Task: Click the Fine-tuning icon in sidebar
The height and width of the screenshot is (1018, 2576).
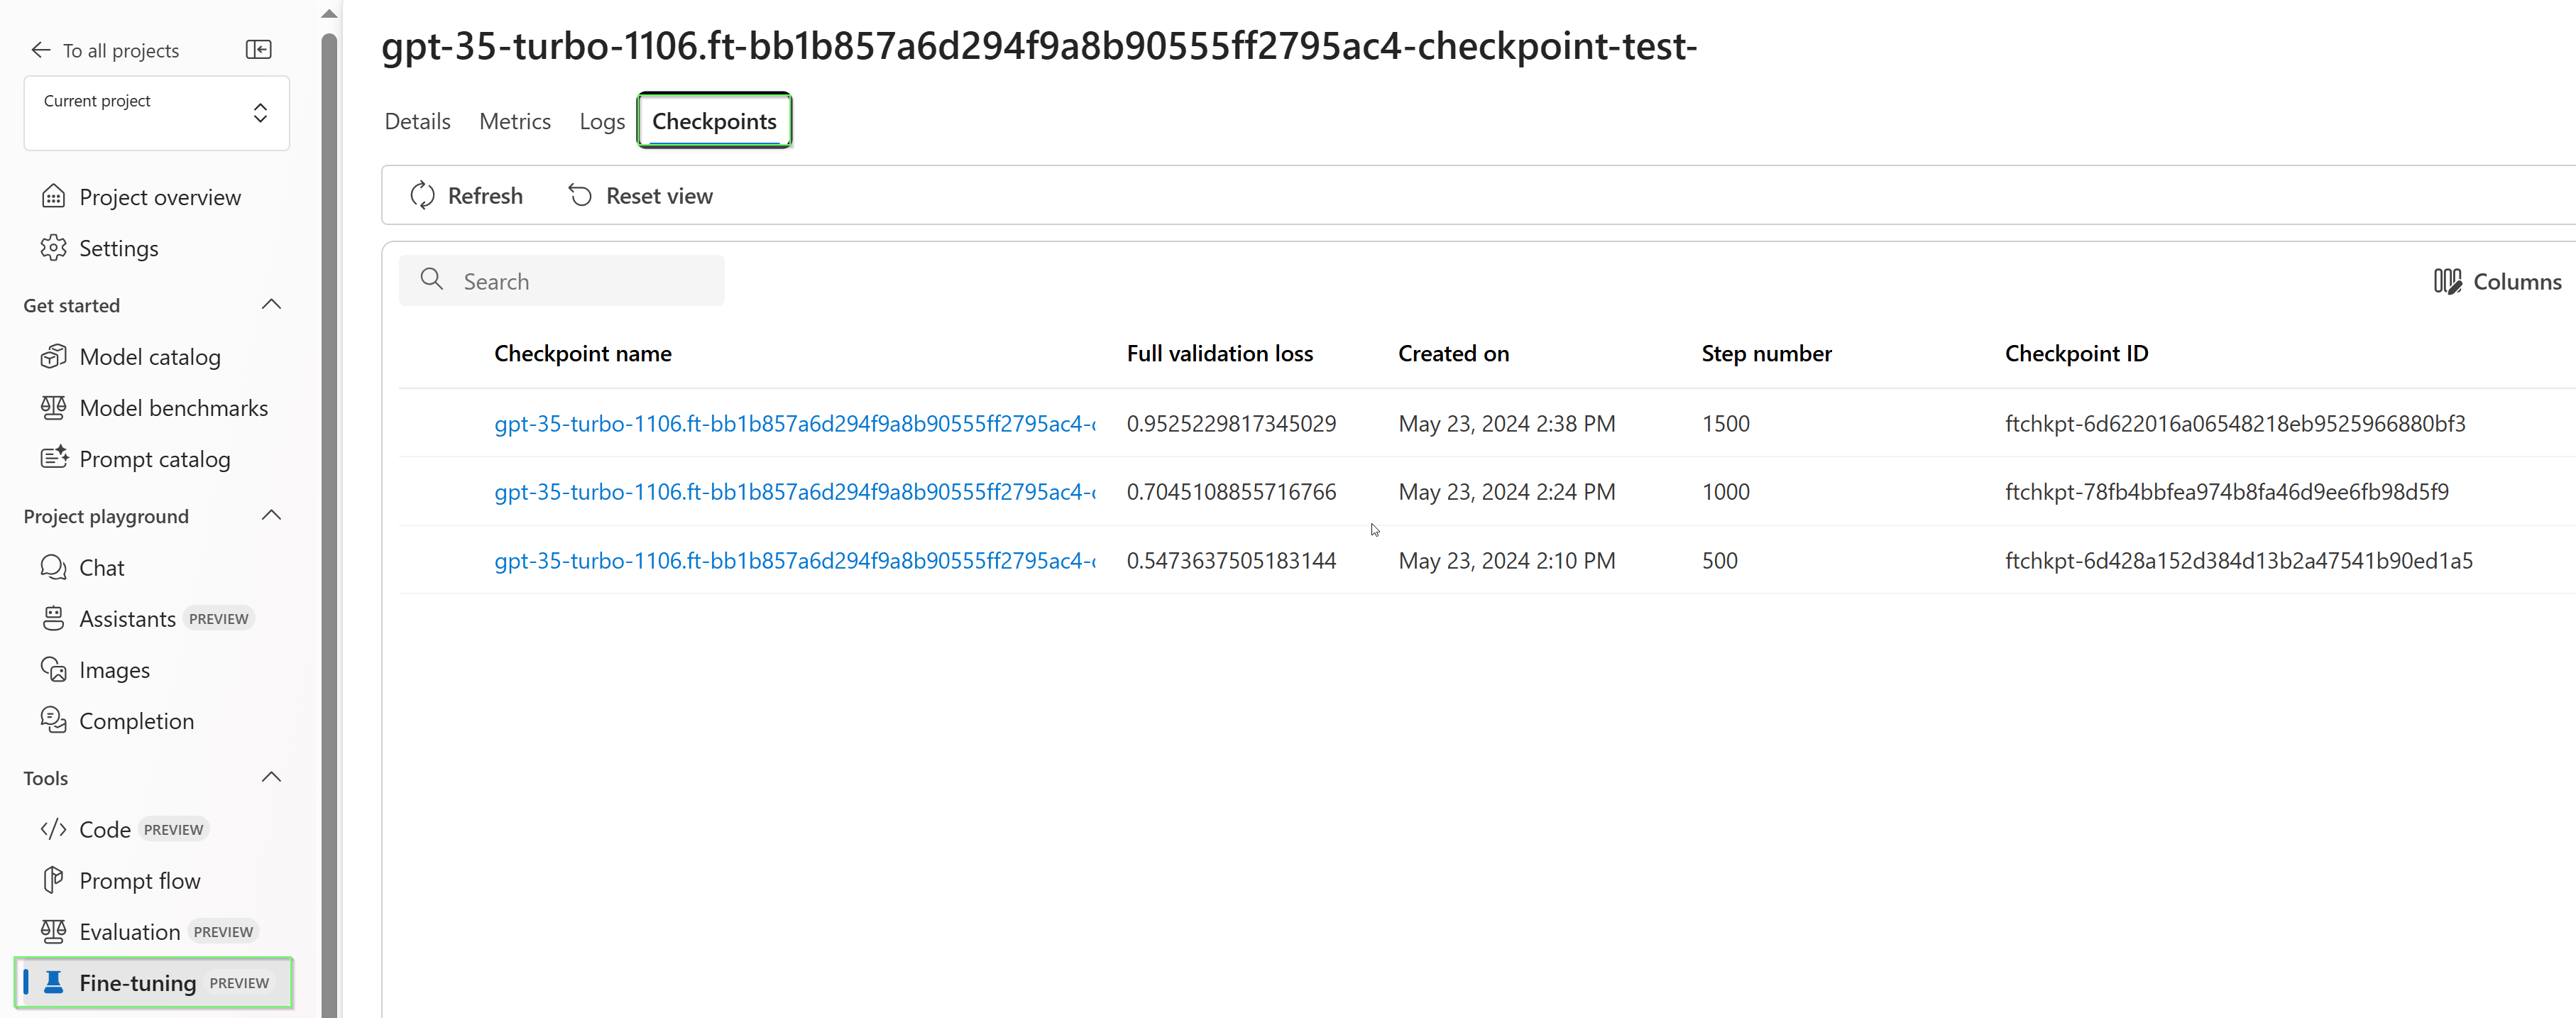Action: pyautogui.click(x=59, y=982)
